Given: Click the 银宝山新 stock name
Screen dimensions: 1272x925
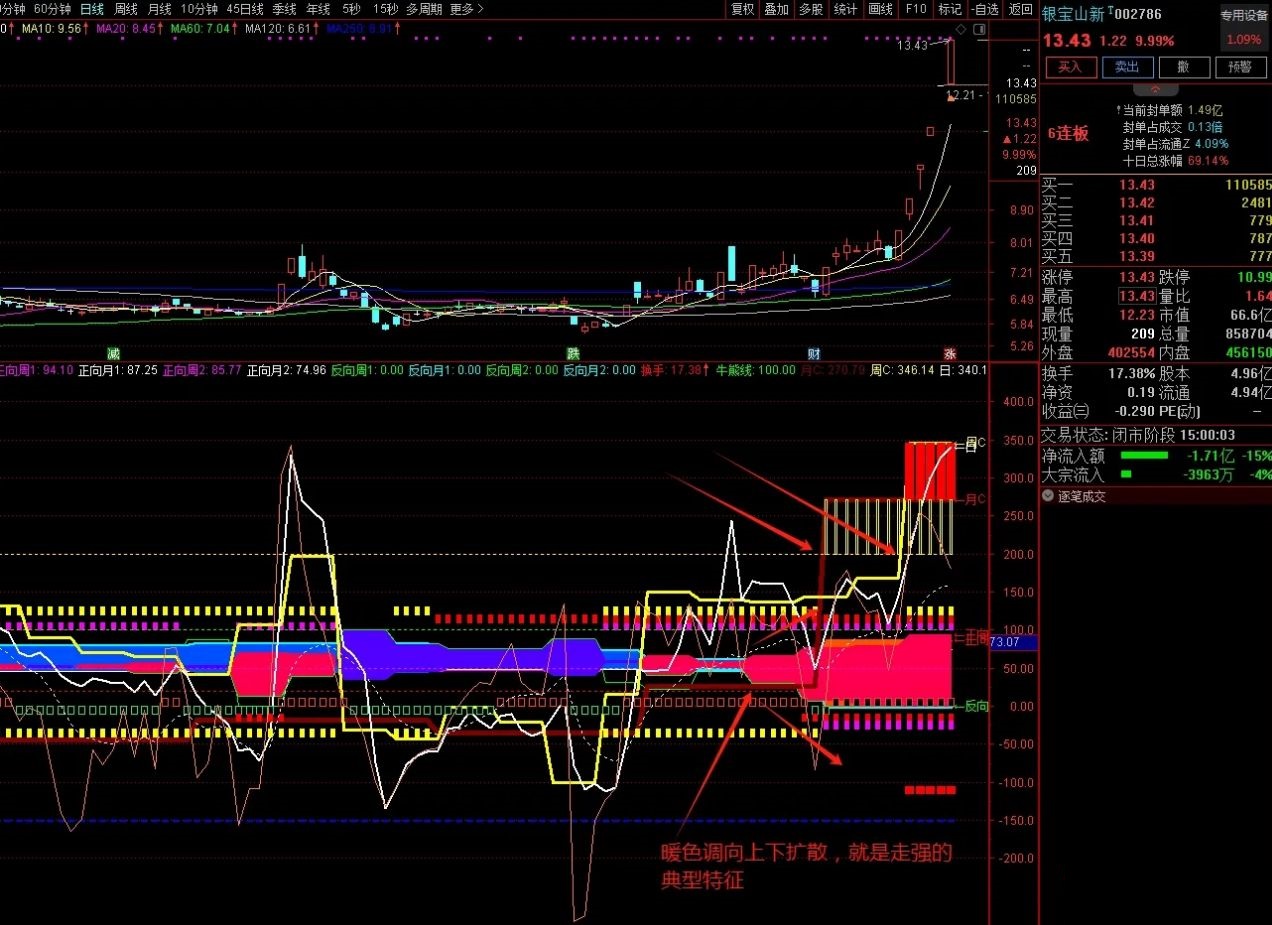Looking at the screenshot, I should pyautogui.click(x=1075, y=14).
